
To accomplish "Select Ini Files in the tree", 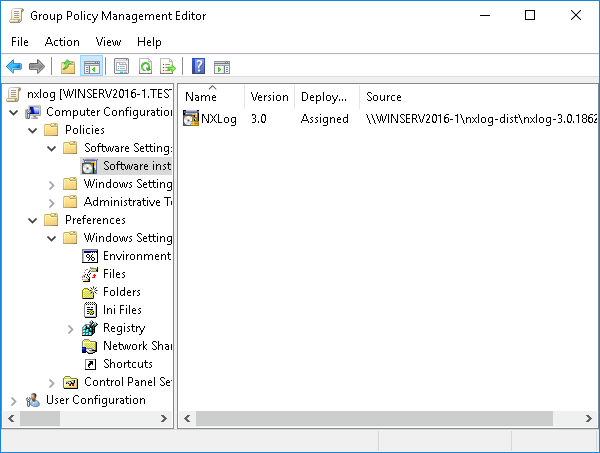I will 122,310.
